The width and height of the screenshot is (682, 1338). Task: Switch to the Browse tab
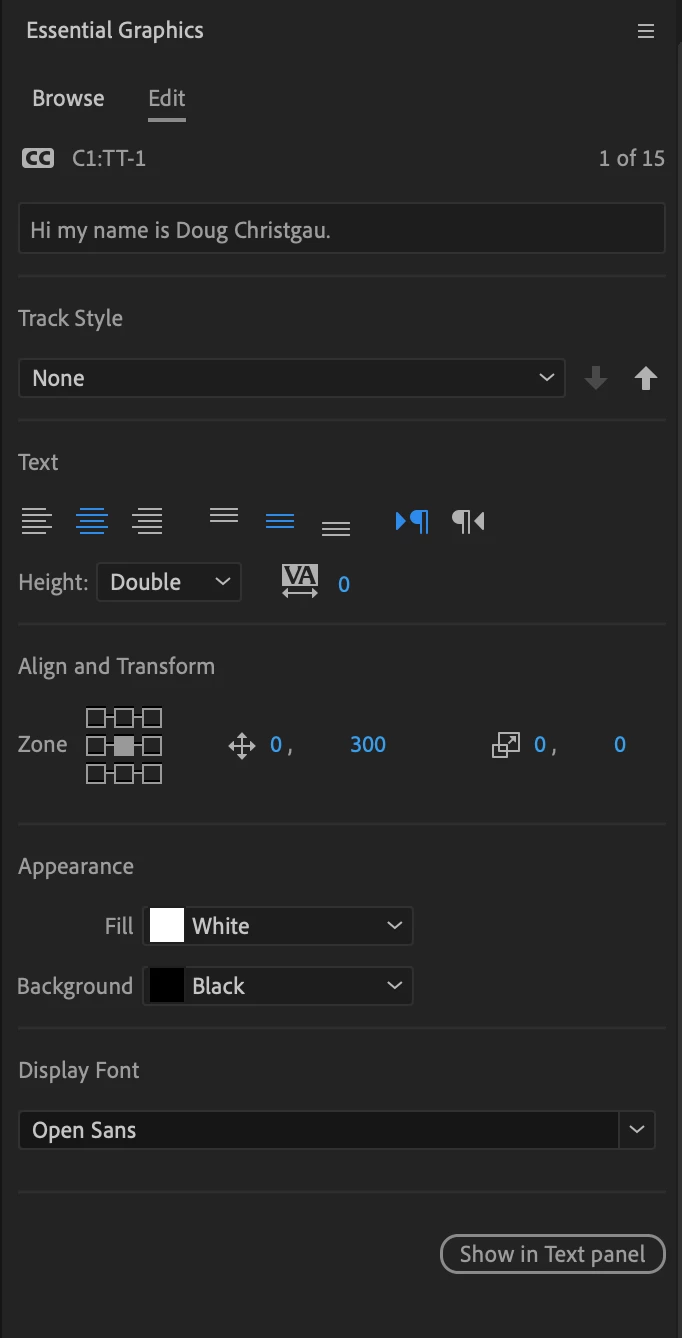pyautogui.click(x=68, y=98)
